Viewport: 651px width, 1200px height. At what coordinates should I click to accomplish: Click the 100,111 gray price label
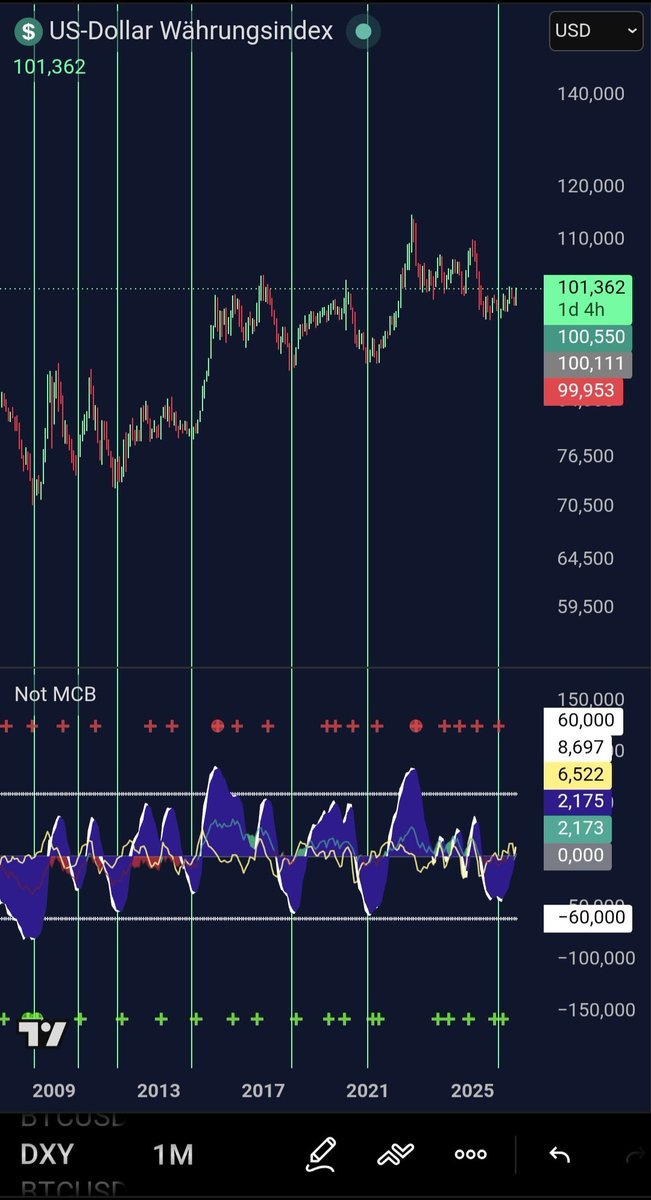click(x=588, y=364)
